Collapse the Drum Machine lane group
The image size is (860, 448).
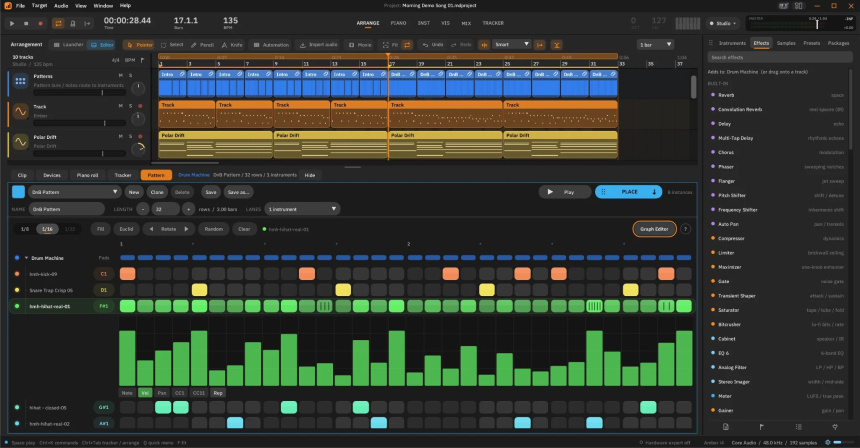pos(26,258)
